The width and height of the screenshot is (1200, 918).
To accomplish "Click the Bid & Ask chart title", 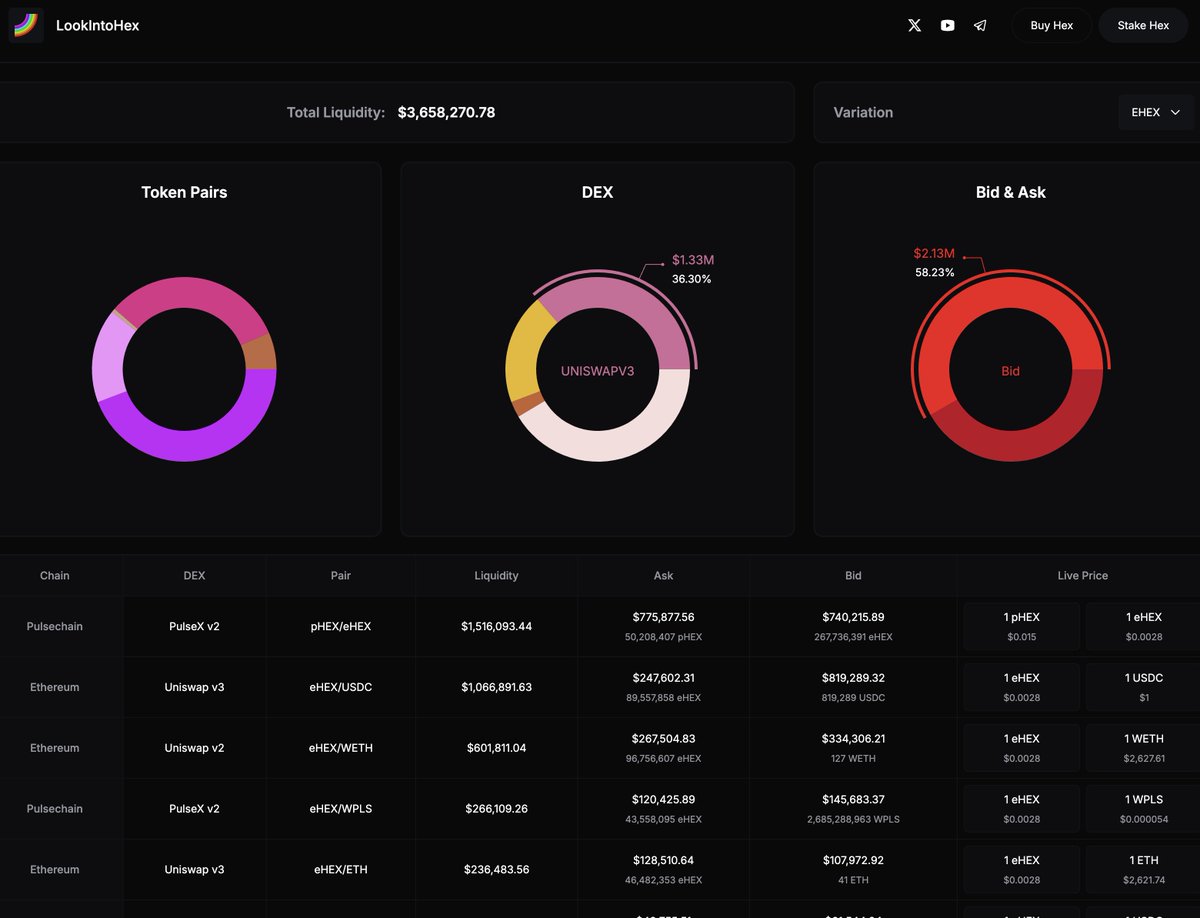I will 1011,193.
